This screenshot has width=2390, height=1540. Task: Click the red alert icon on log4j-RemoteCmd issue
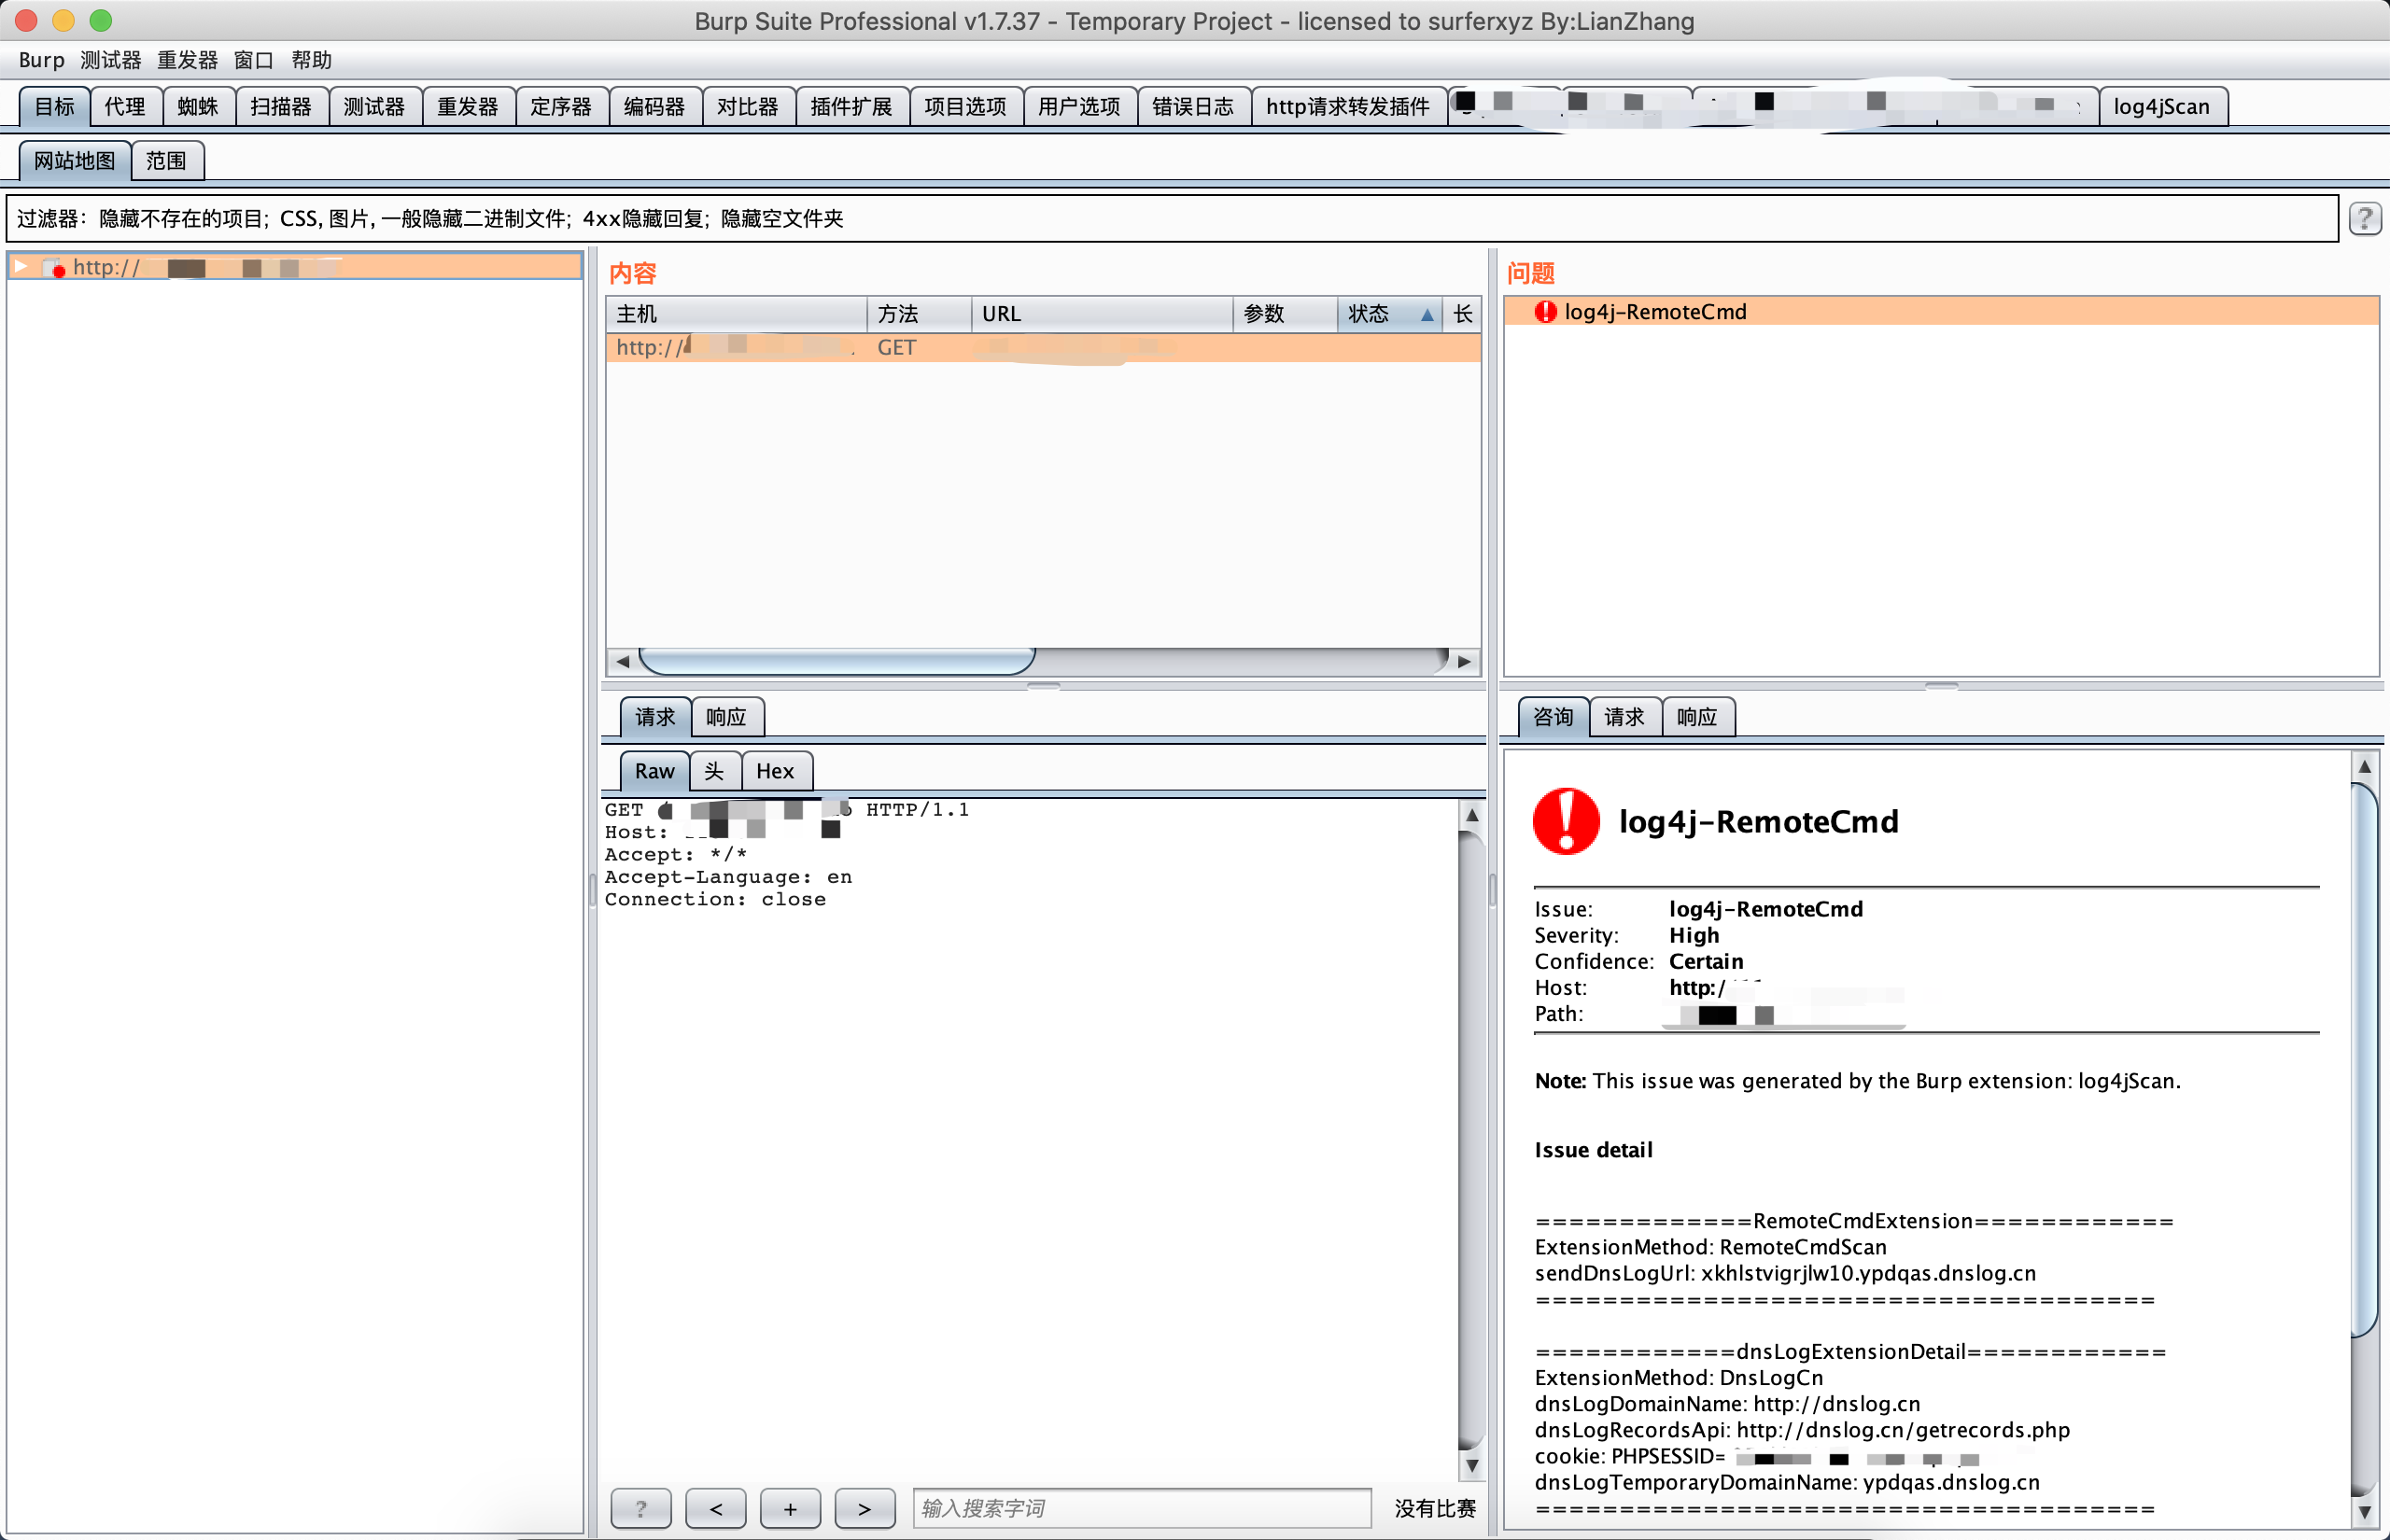(1545, 312)
